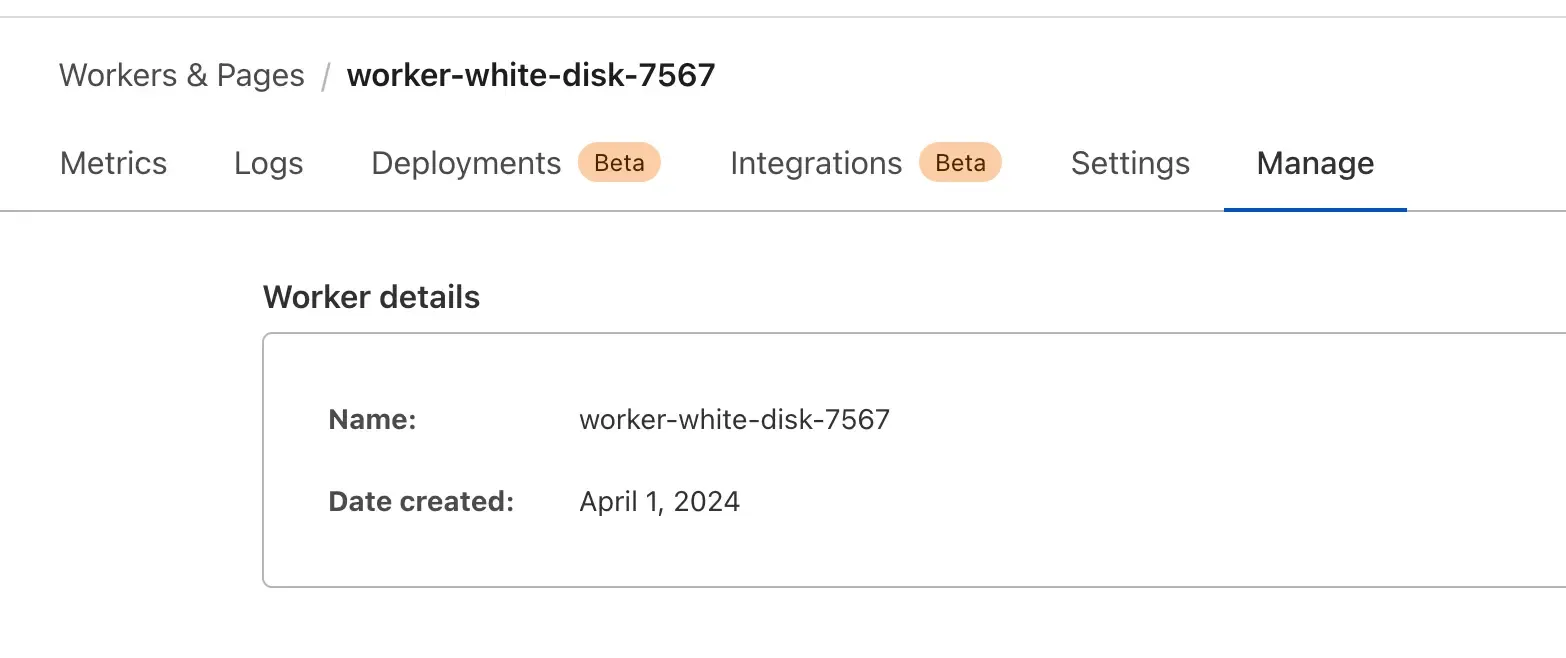Click the Beta badge beside Integrations

tap(960, 163)
